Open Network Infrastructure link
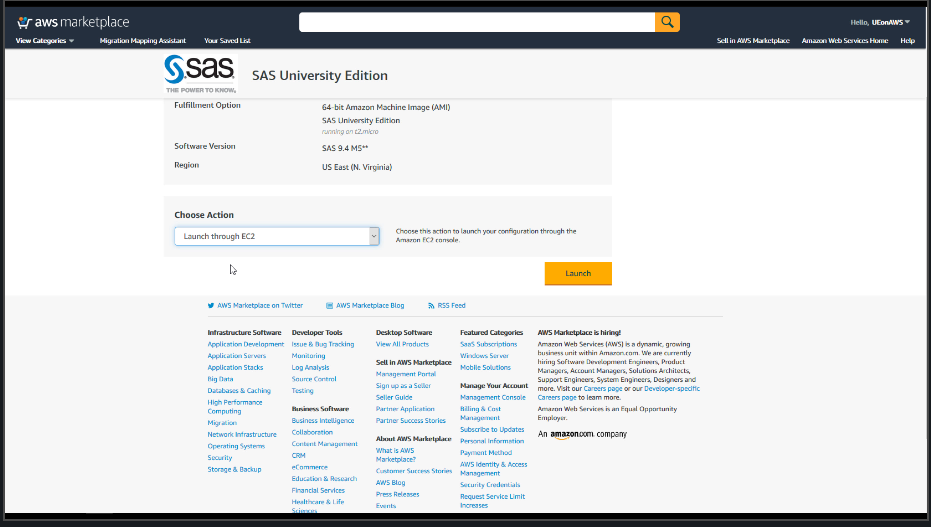Viewport: 931px width, 527px height. (242, 434)
